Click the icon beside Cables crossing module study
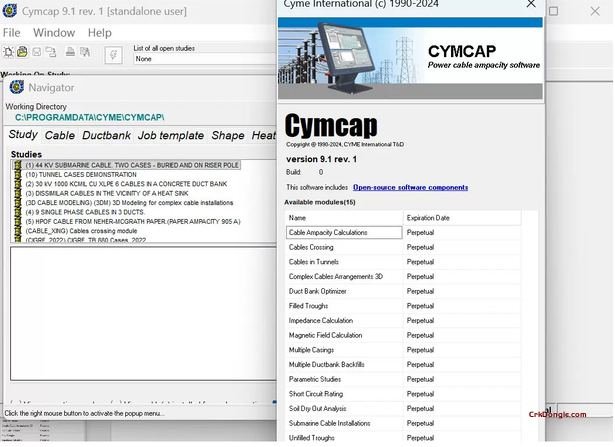Viewport: 615px width, 447px height. [18, 231]
